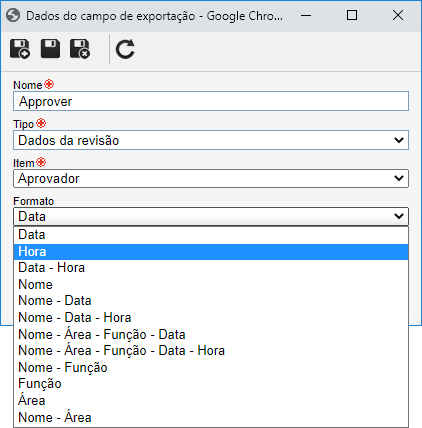The width and height of the screenshot is (422, 428).
Task: Select Nome - Data list option
Action: coord(211,301)
